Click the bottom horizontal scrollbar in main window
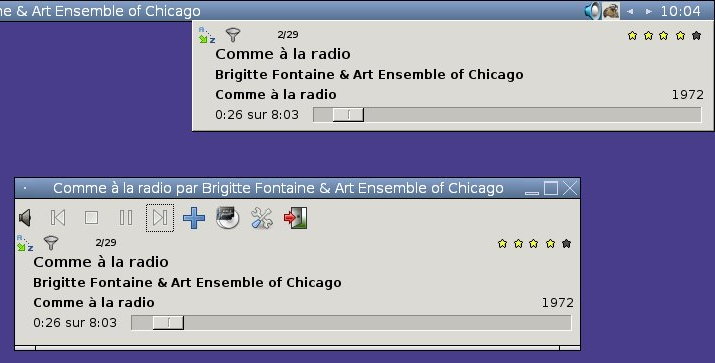 (x=297, y=348)
